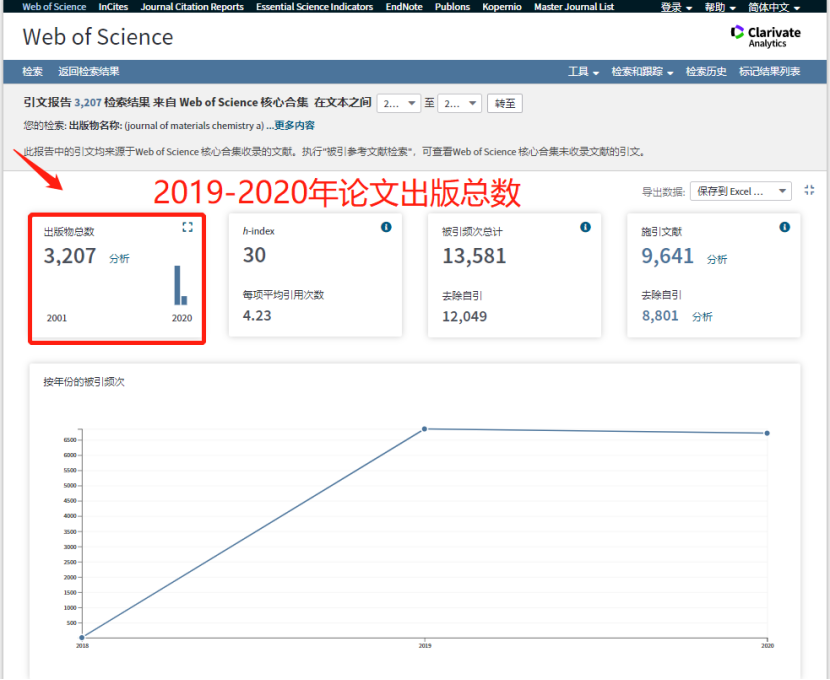Viewport: 830px width, 680px height.
Task: Open 标记结果列表 marked list
Action: (769, 71)
